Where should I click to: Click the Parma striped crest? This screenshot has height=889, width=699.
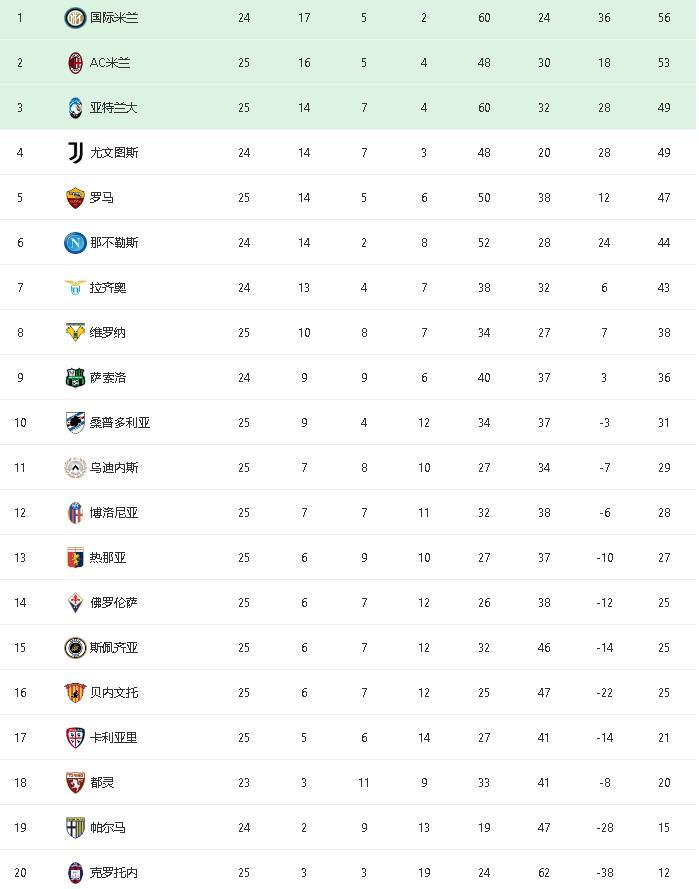75,828
